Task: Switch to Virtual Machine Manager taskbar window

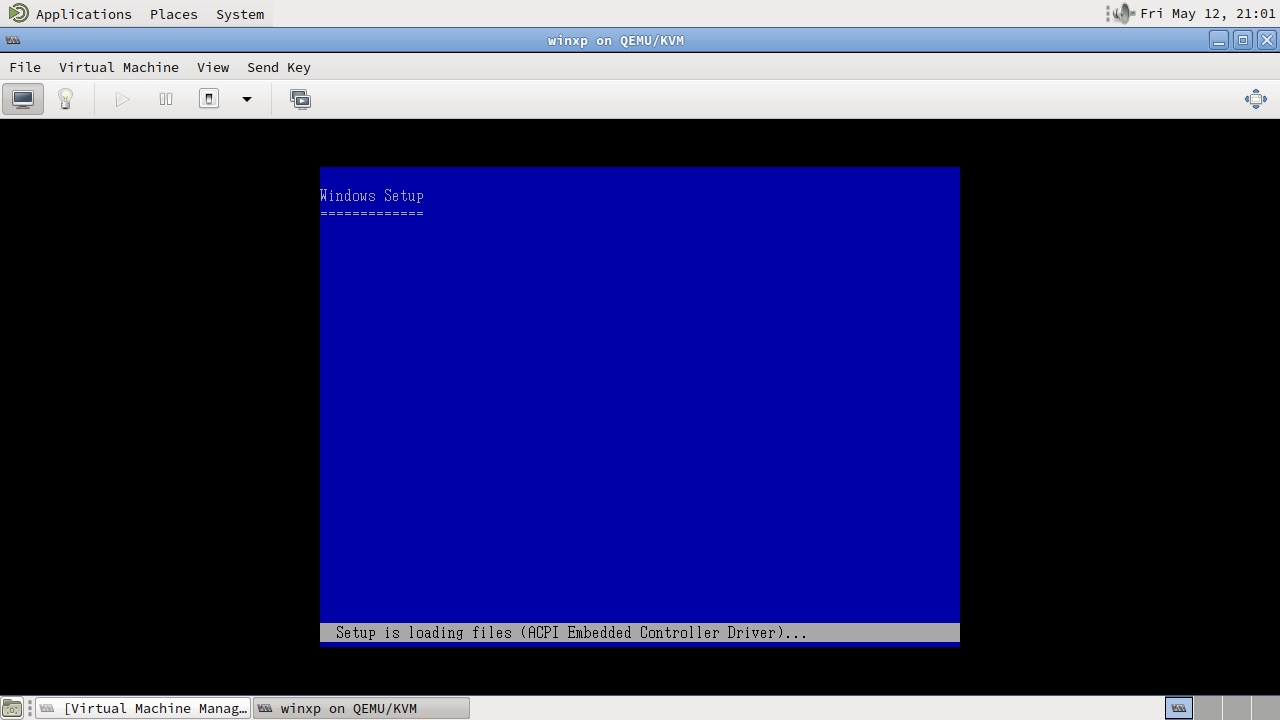Action: pyautogui.click(x=143, y=708)
